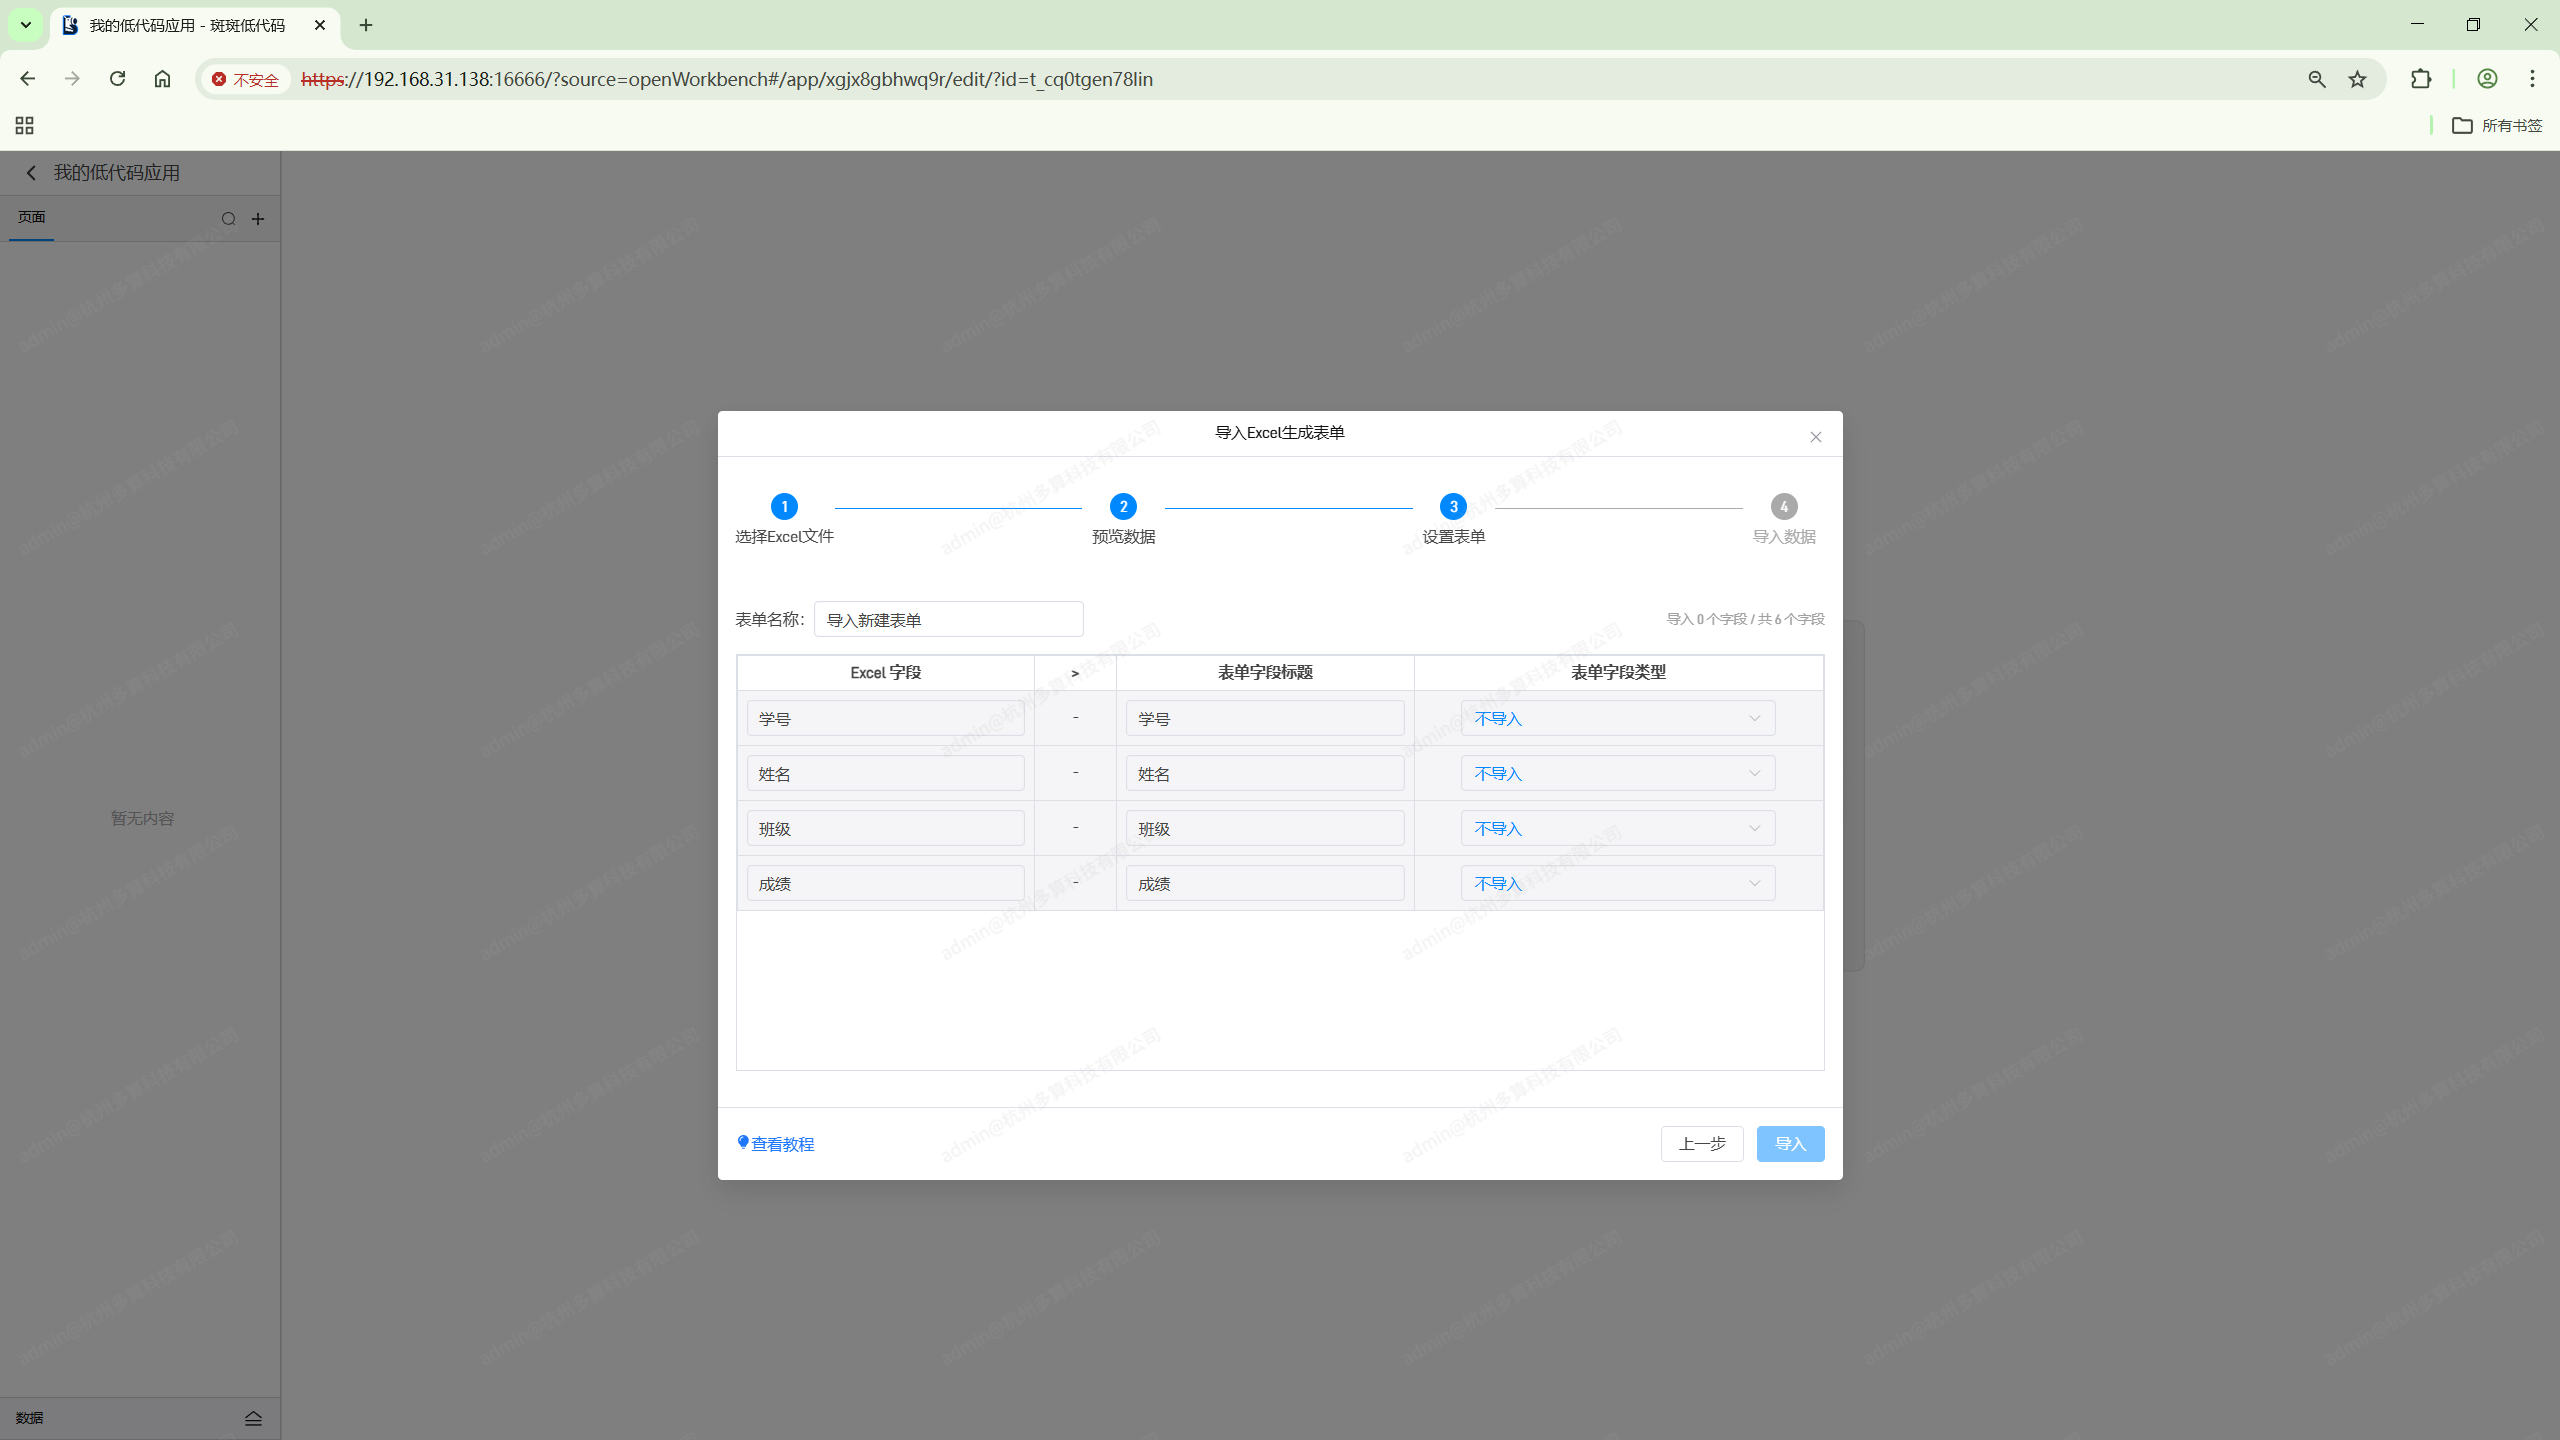Expand the 数据 panel collapse icon
Image resolution: width=2560 pixels, height=1440 pixels.
[253, 1418]
